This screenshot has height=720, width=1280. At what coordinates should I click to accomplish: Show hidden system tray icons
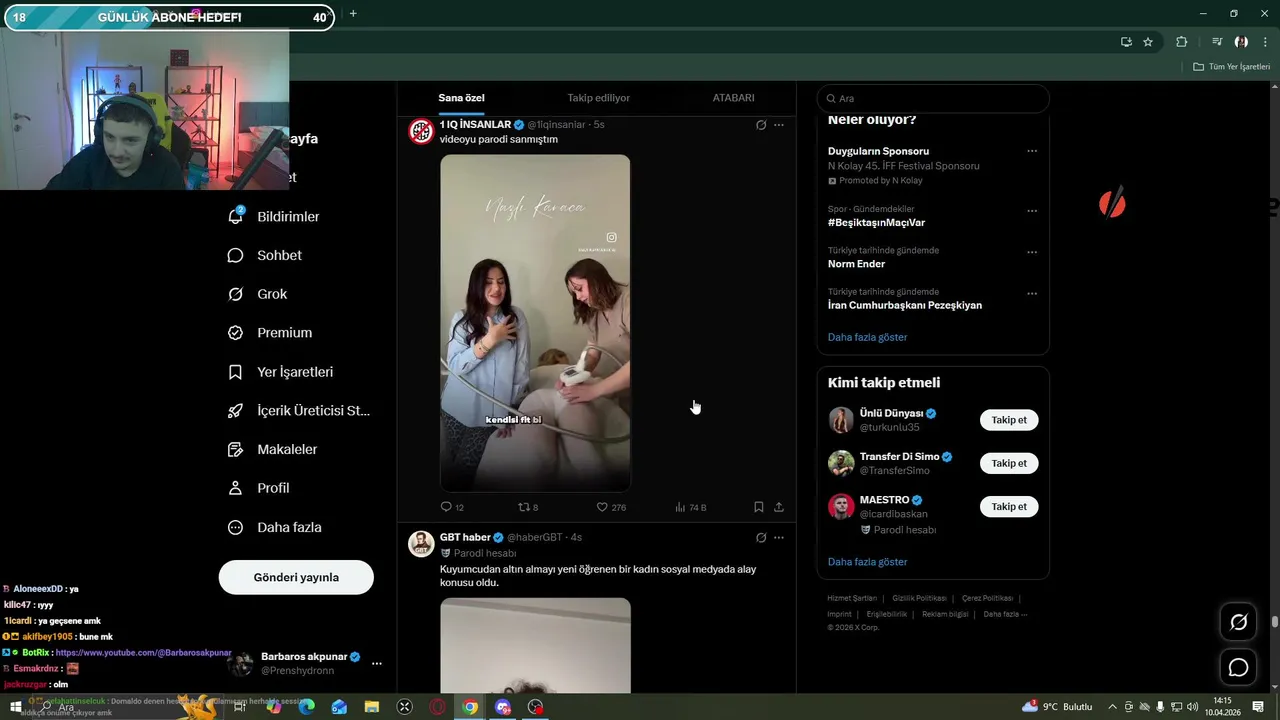pyautogui.click(x=1112, y=707)
